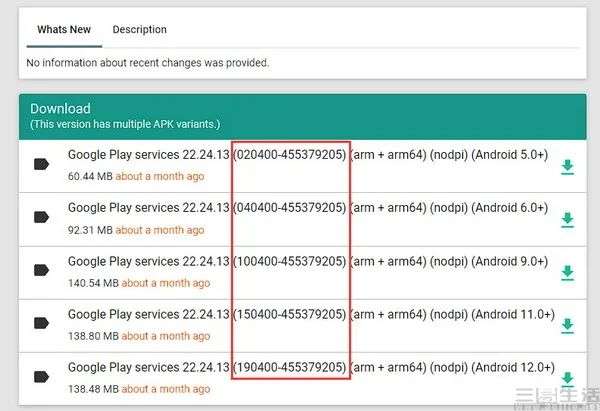
Task: Open Google Play services 150400-455379205 variant link
Action: coord(311,314)
